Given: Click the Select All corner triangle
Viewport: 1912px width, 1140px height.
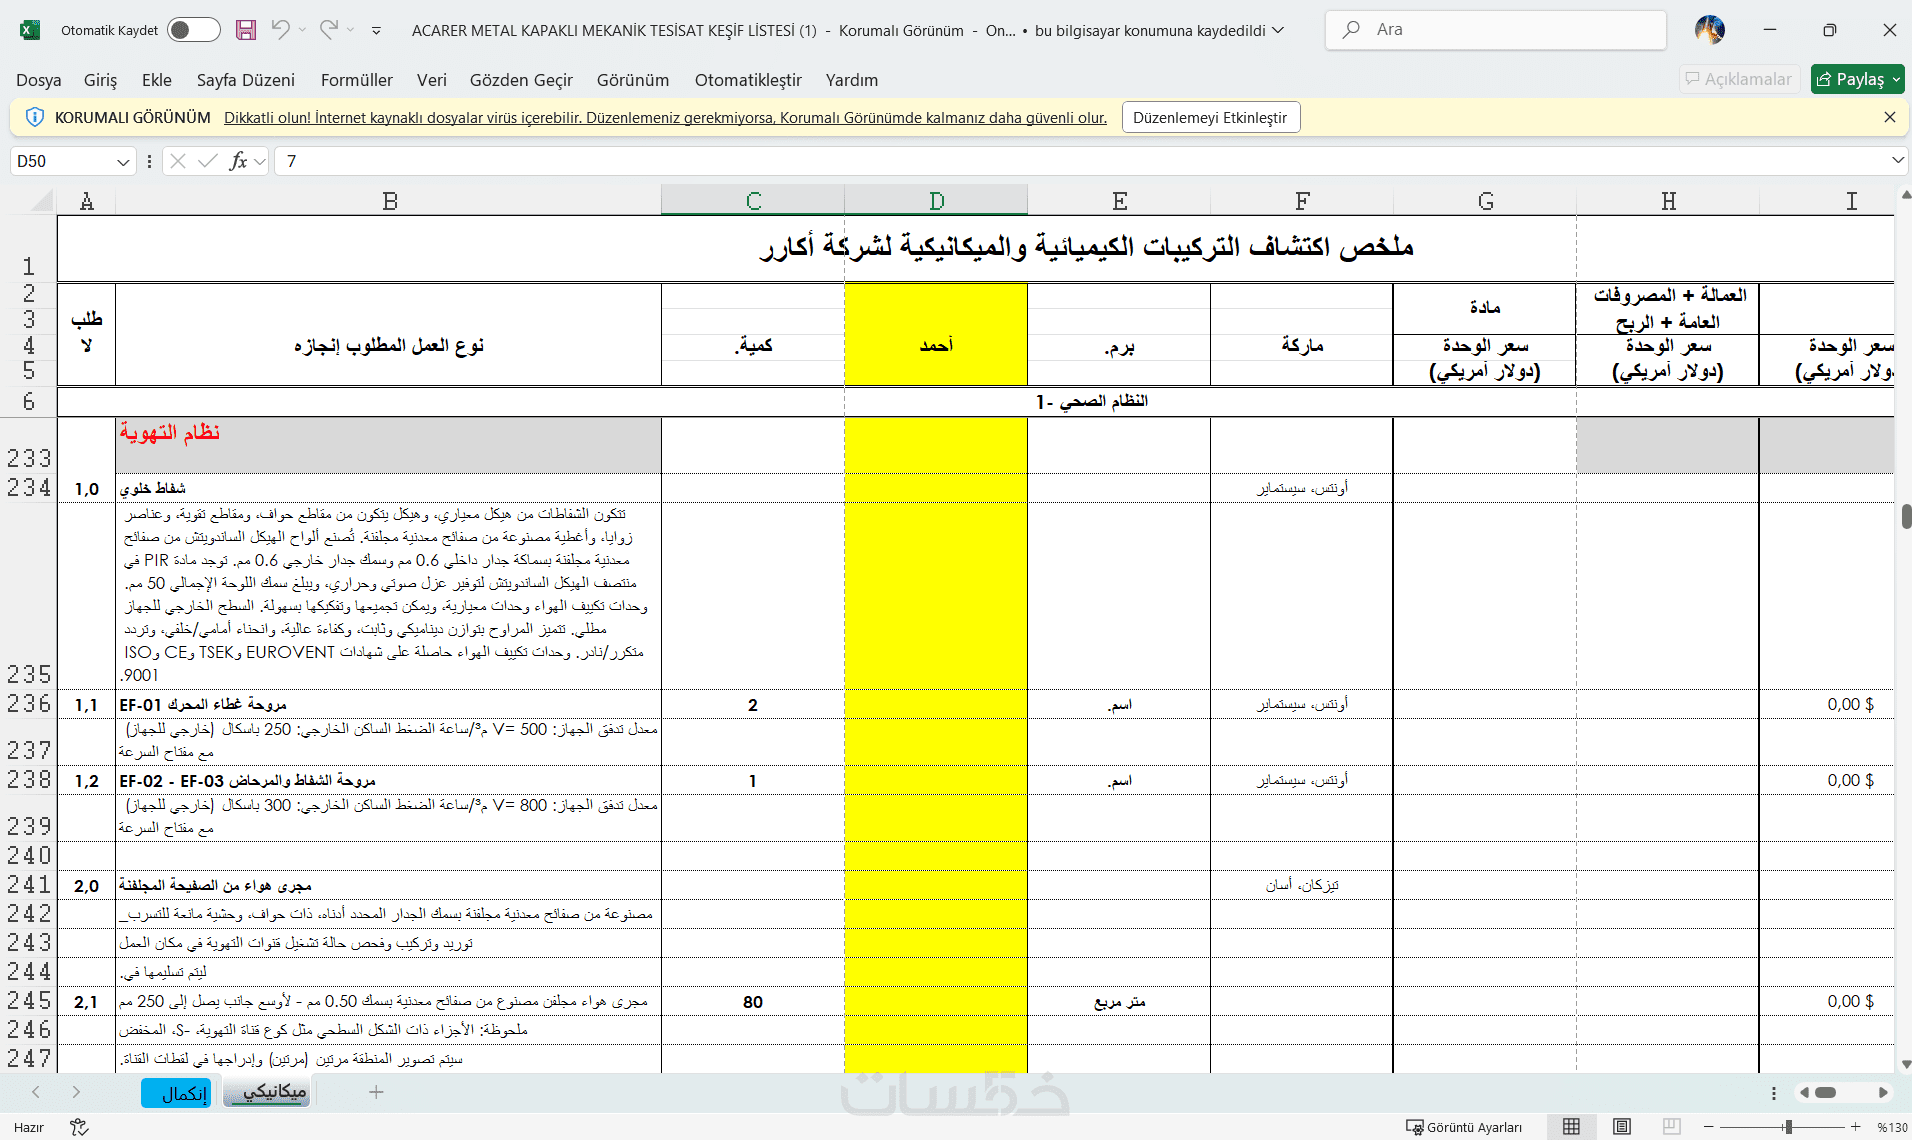Looking at the screenshot, I should (41, 201).
